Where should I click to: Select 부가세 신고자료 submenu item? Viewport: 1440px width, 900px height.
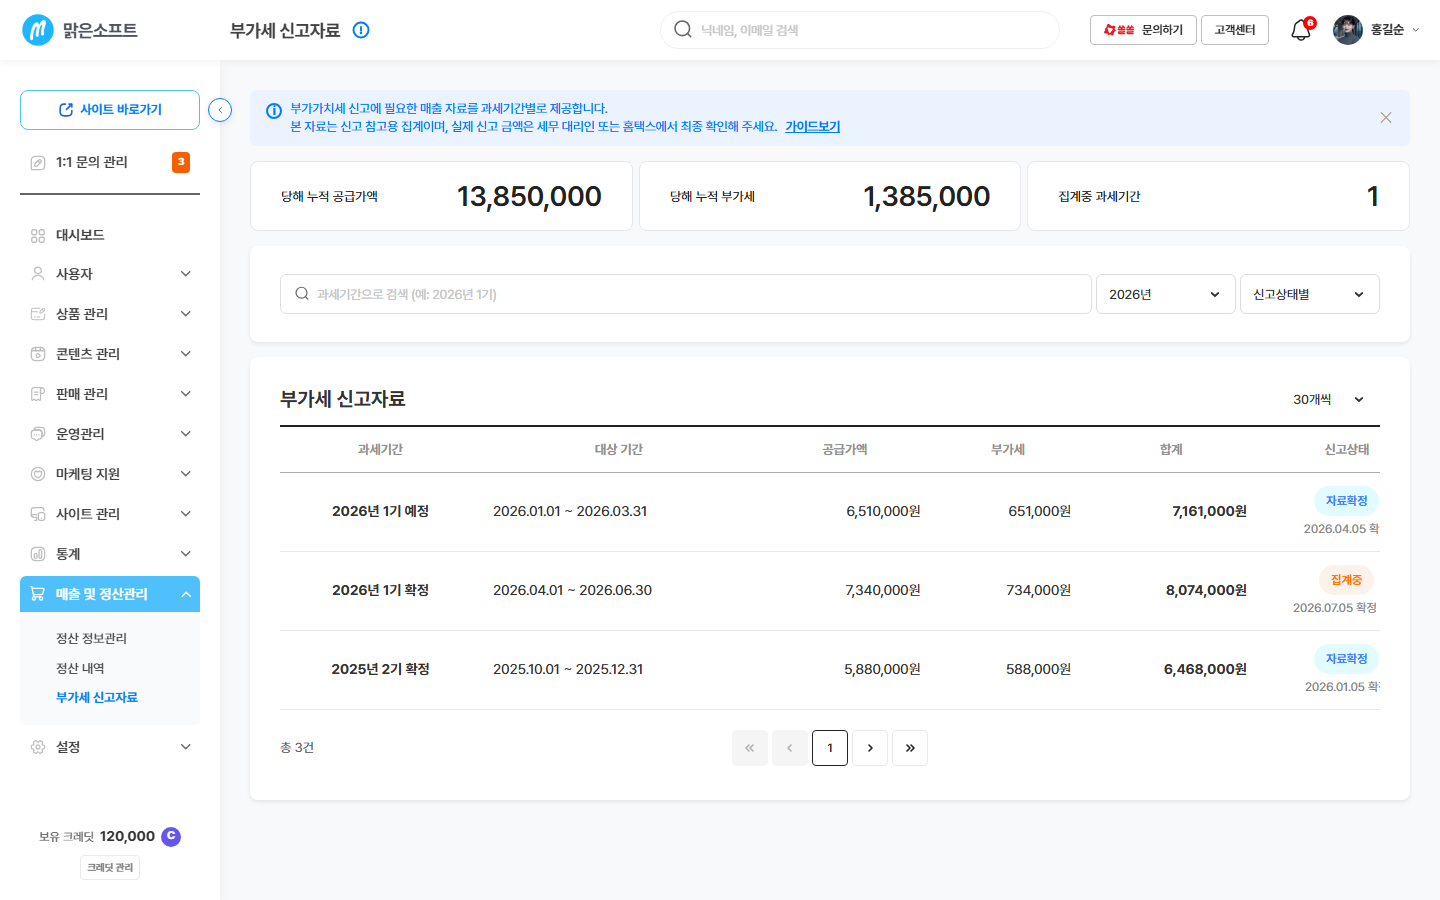point(97,697)
